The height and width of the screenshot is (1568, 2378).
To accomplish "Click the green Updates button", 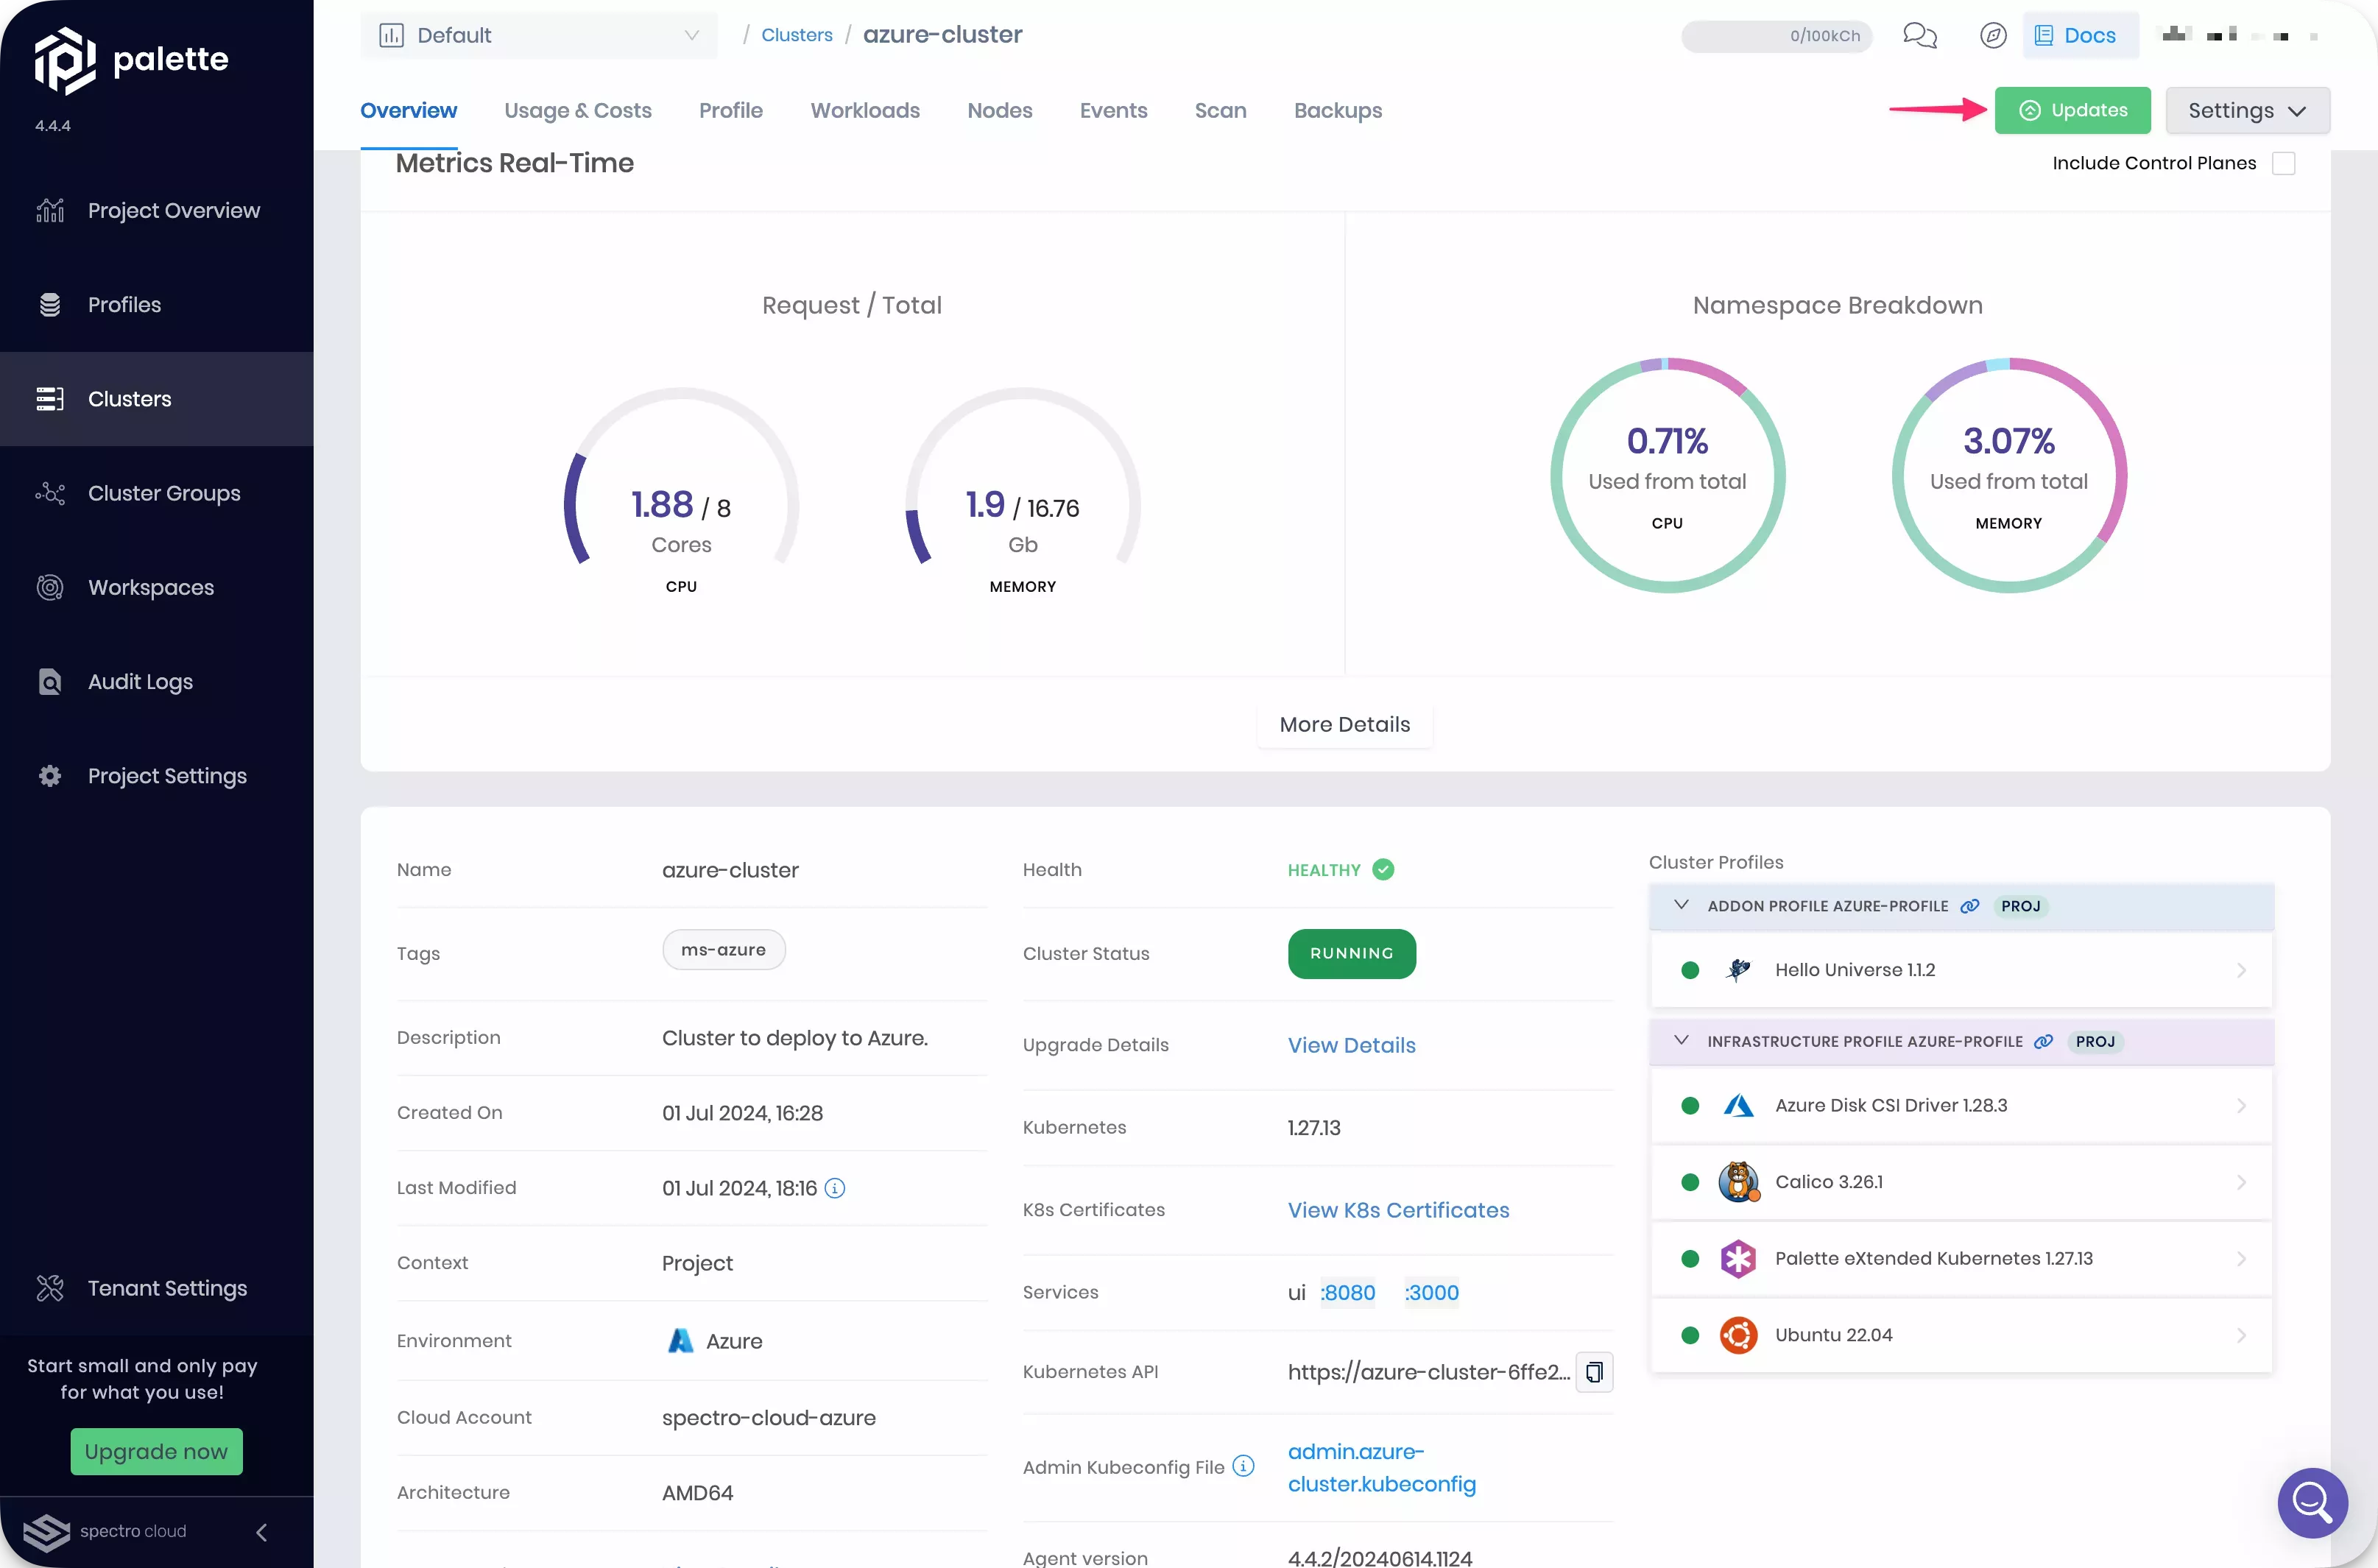I will click(2072, 110).
